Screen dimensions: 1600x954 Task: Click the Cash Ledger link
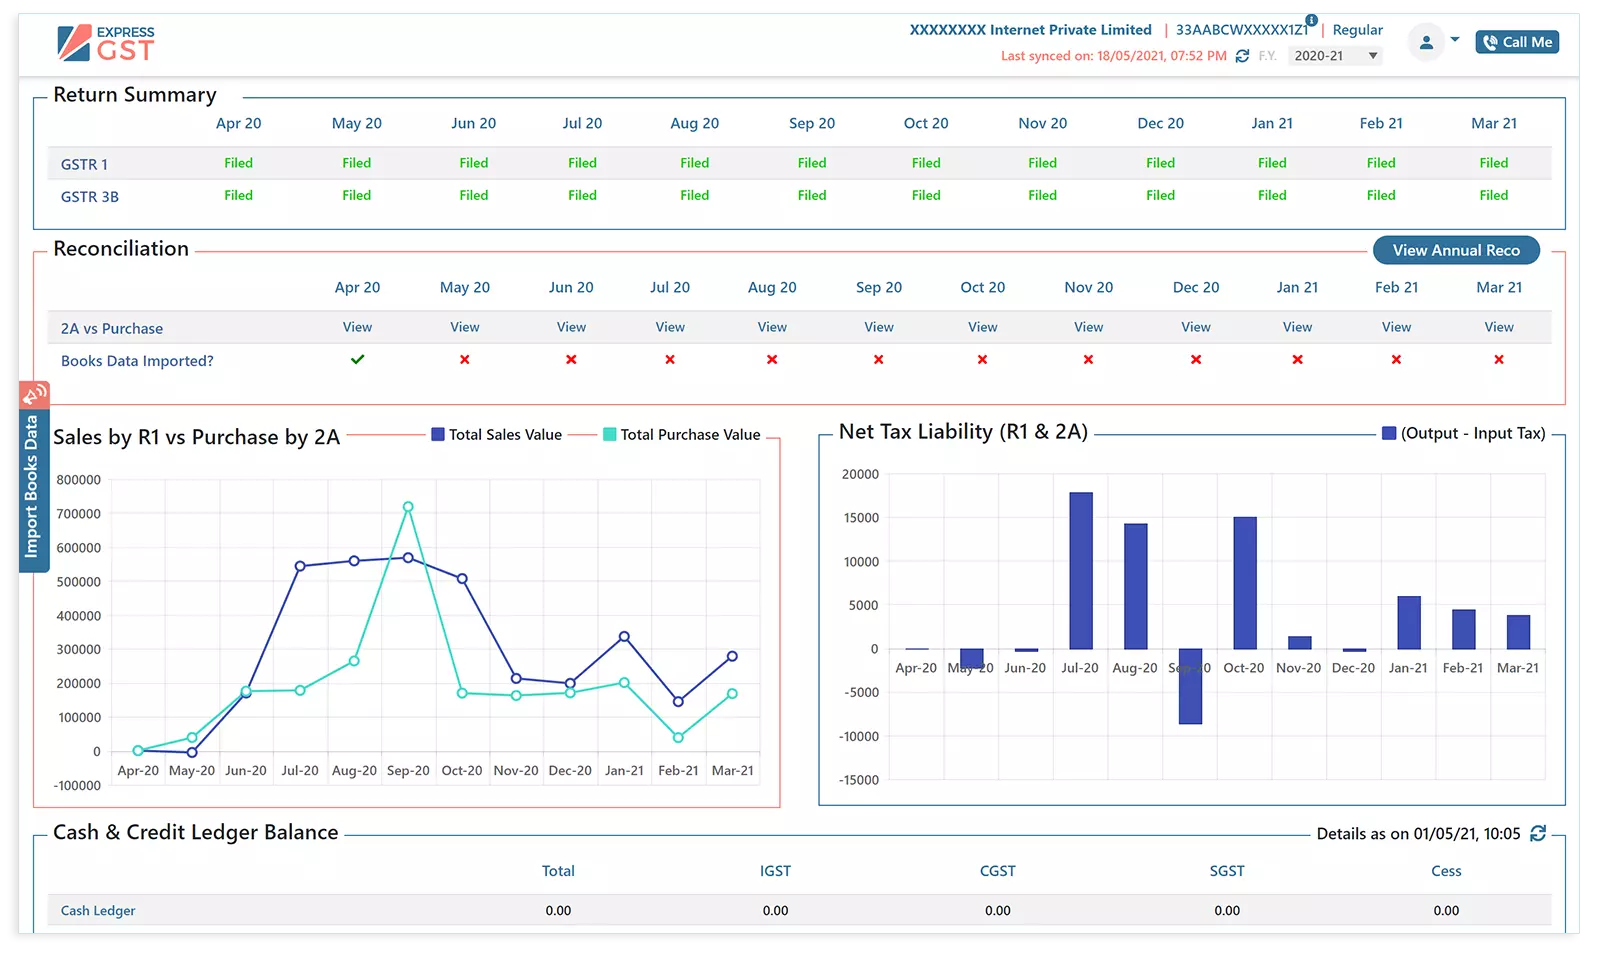pyautogui.click(x=96, y=910)
